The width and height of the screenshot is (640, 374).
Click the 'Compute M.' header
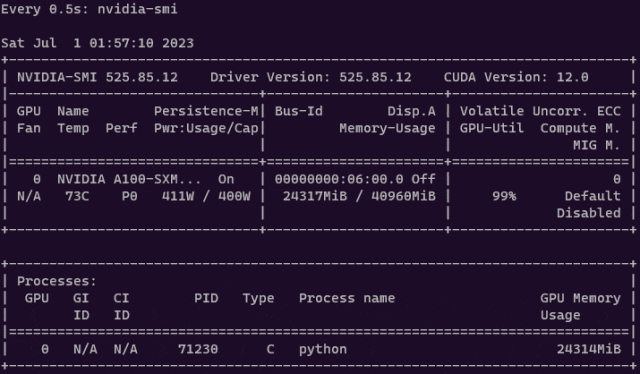tap(580, 128)
